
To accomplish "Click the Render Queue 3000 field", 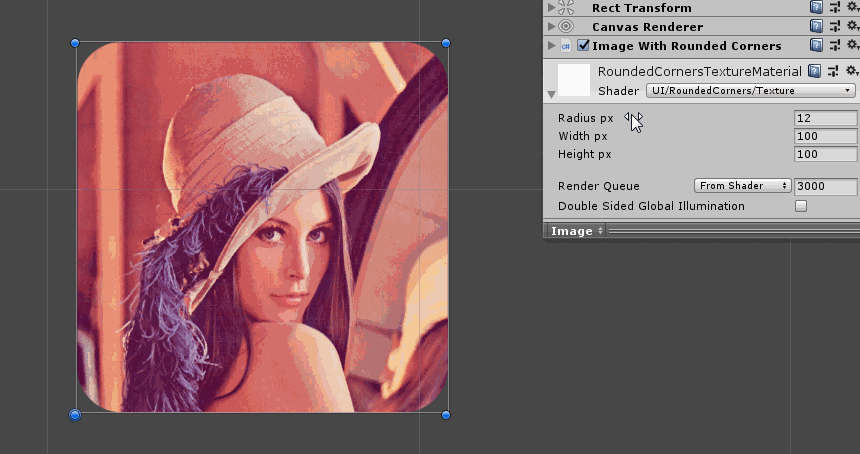I will pyautogui.click(x=825, y=186).
